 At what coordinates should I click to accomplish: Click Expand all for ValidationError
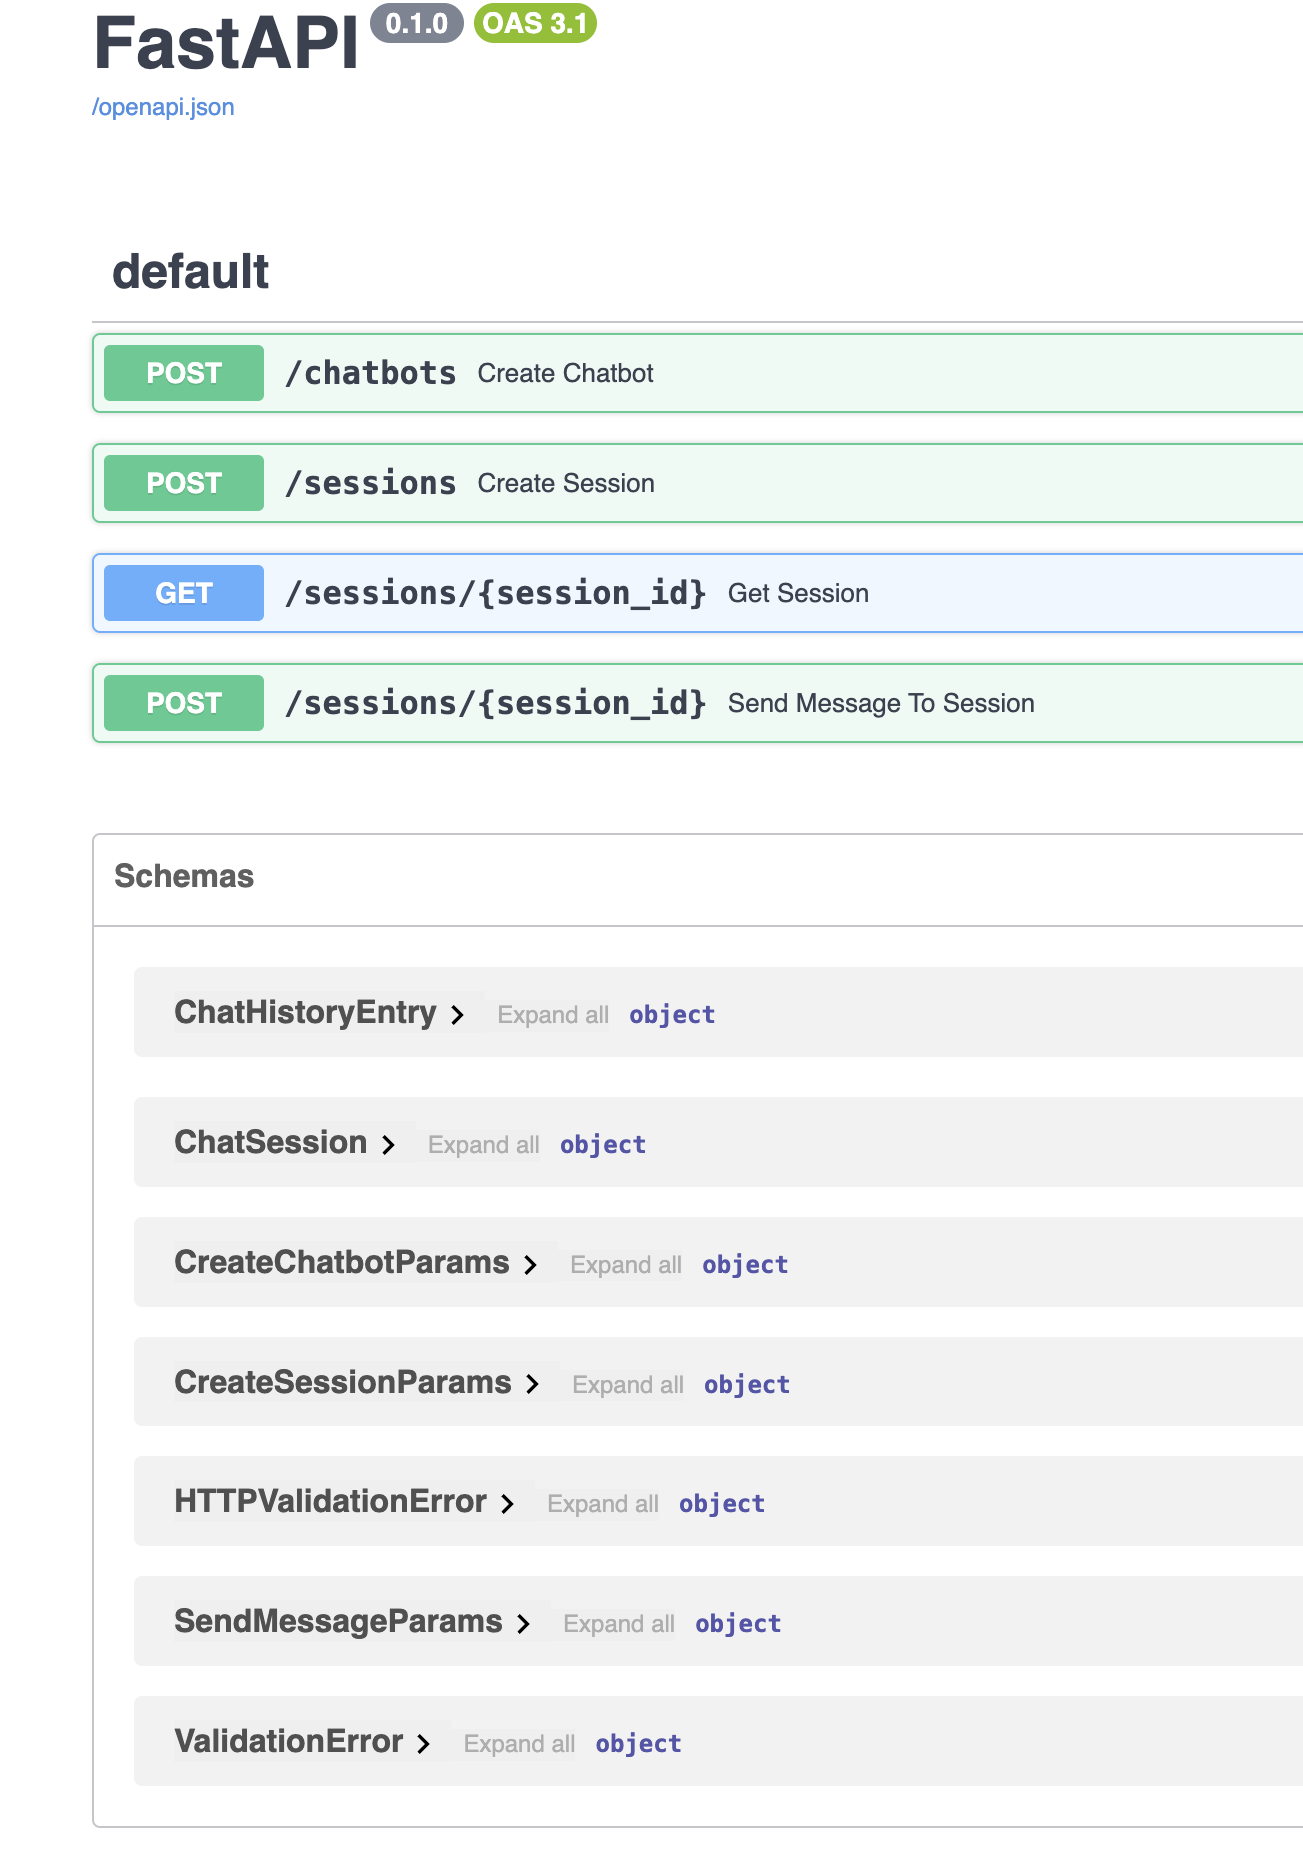519,1744
